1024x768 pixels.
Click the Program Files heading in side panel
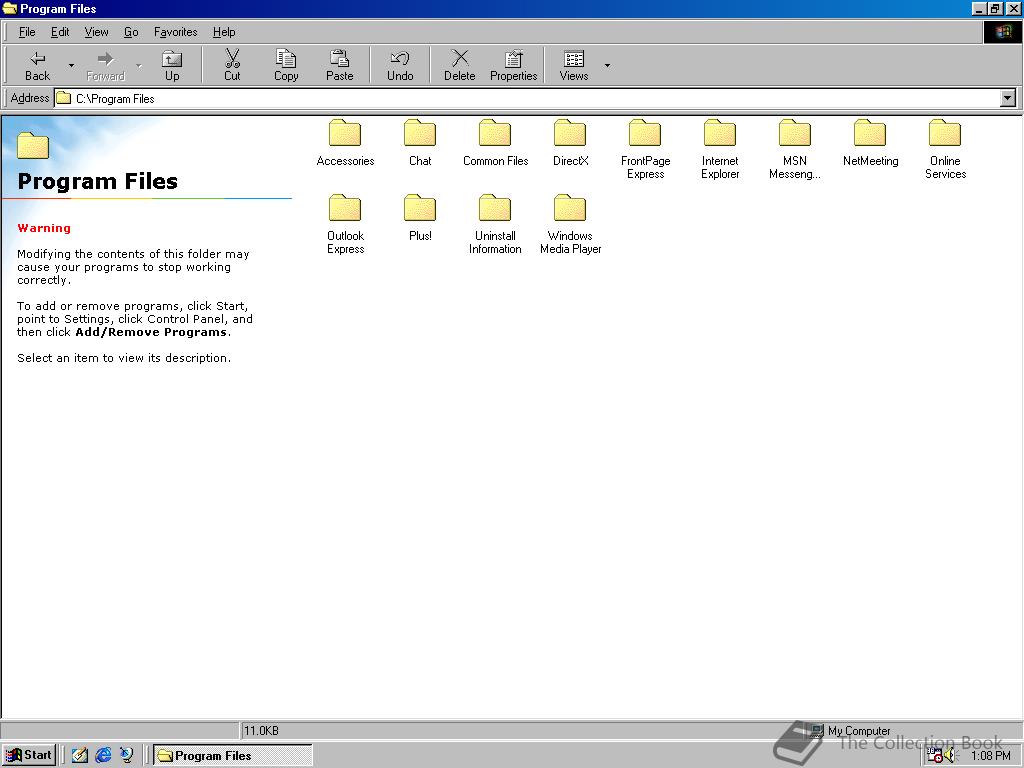tap(97, 181)
